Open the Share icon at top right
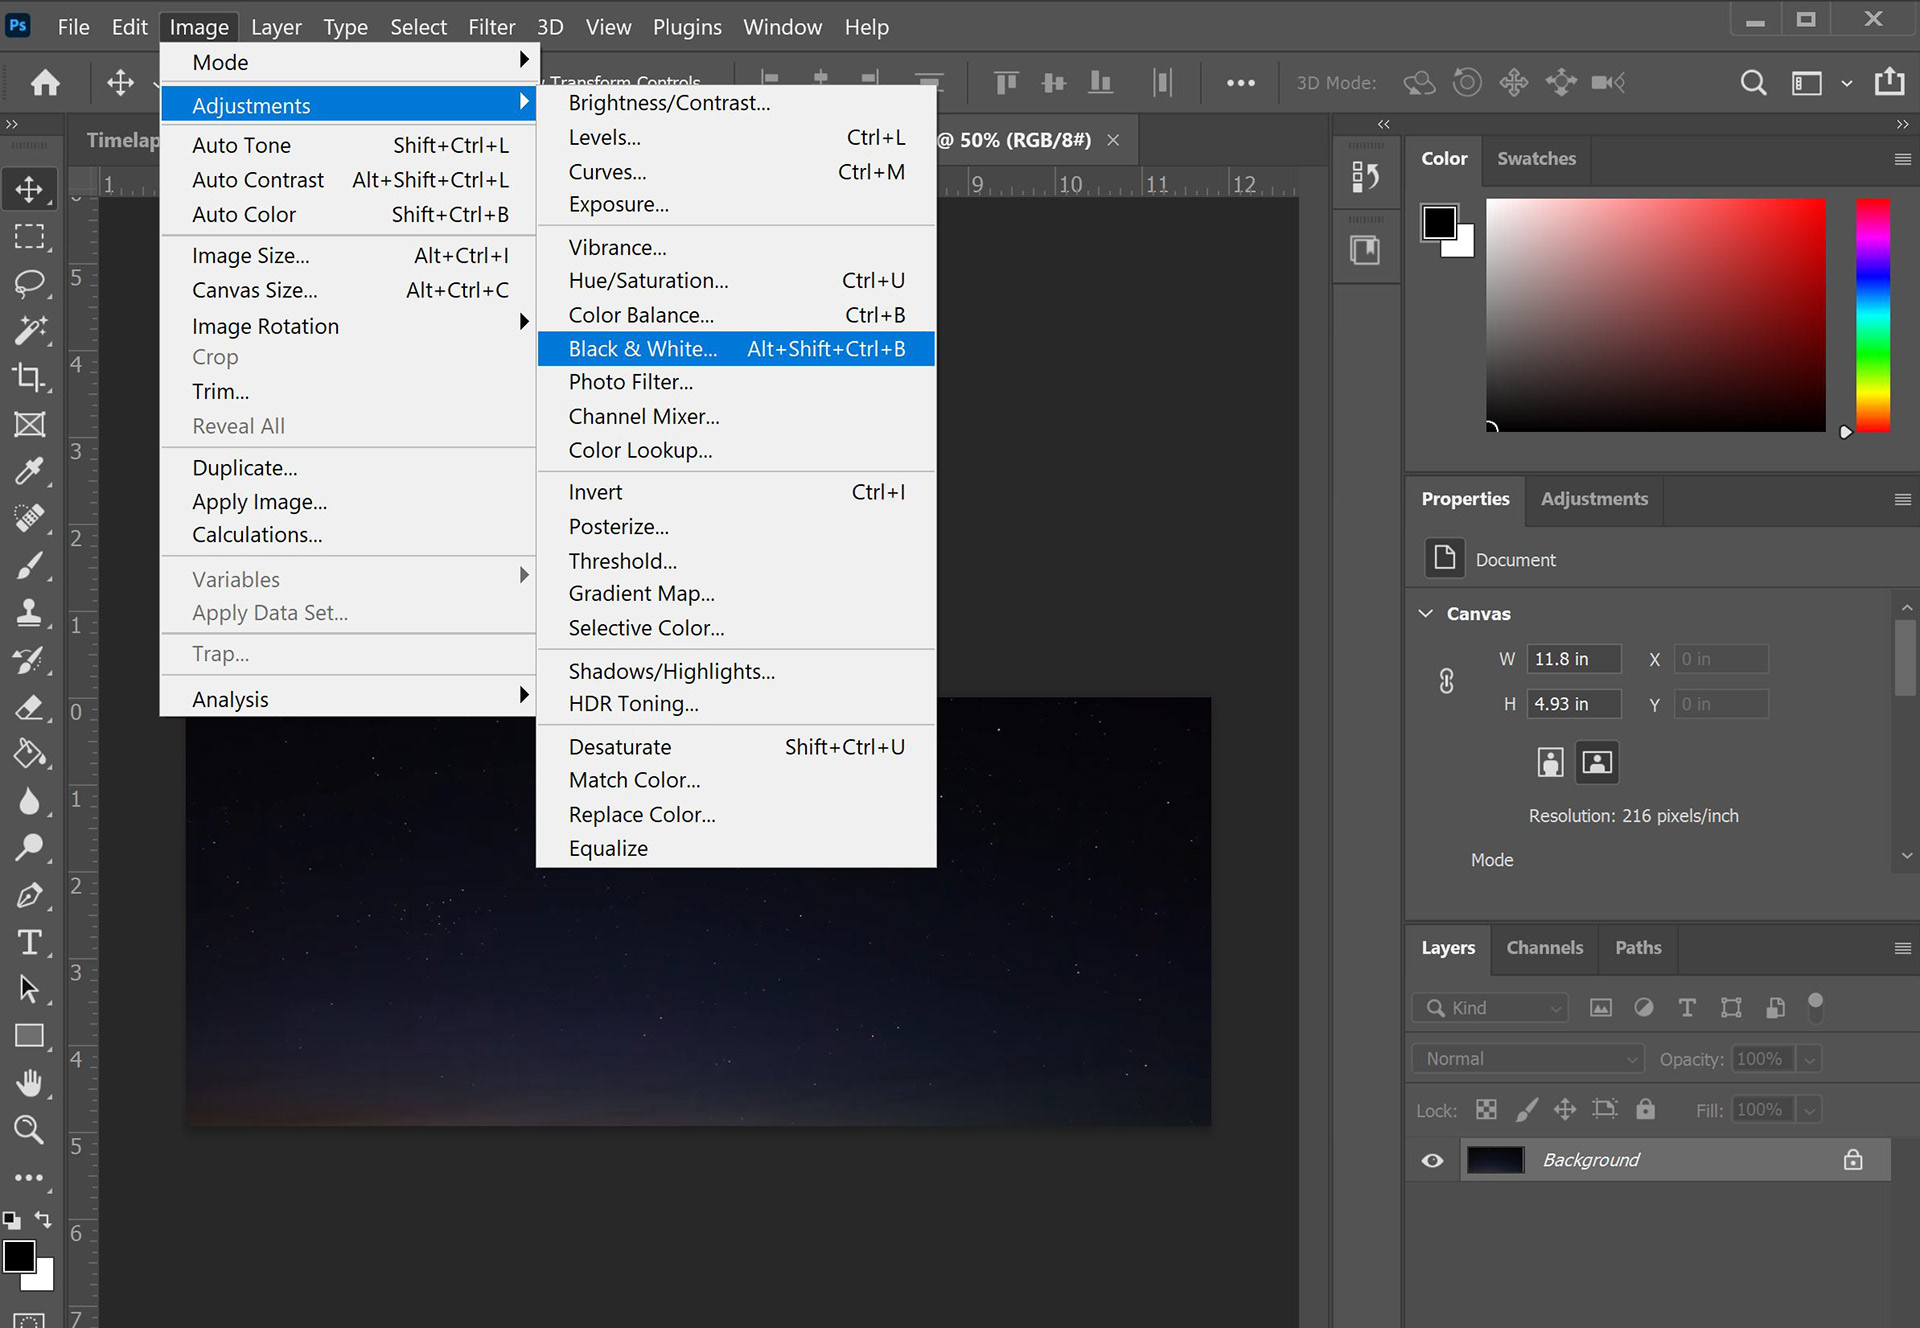Viewport: 1920px width, 1328px height. 1889,82
